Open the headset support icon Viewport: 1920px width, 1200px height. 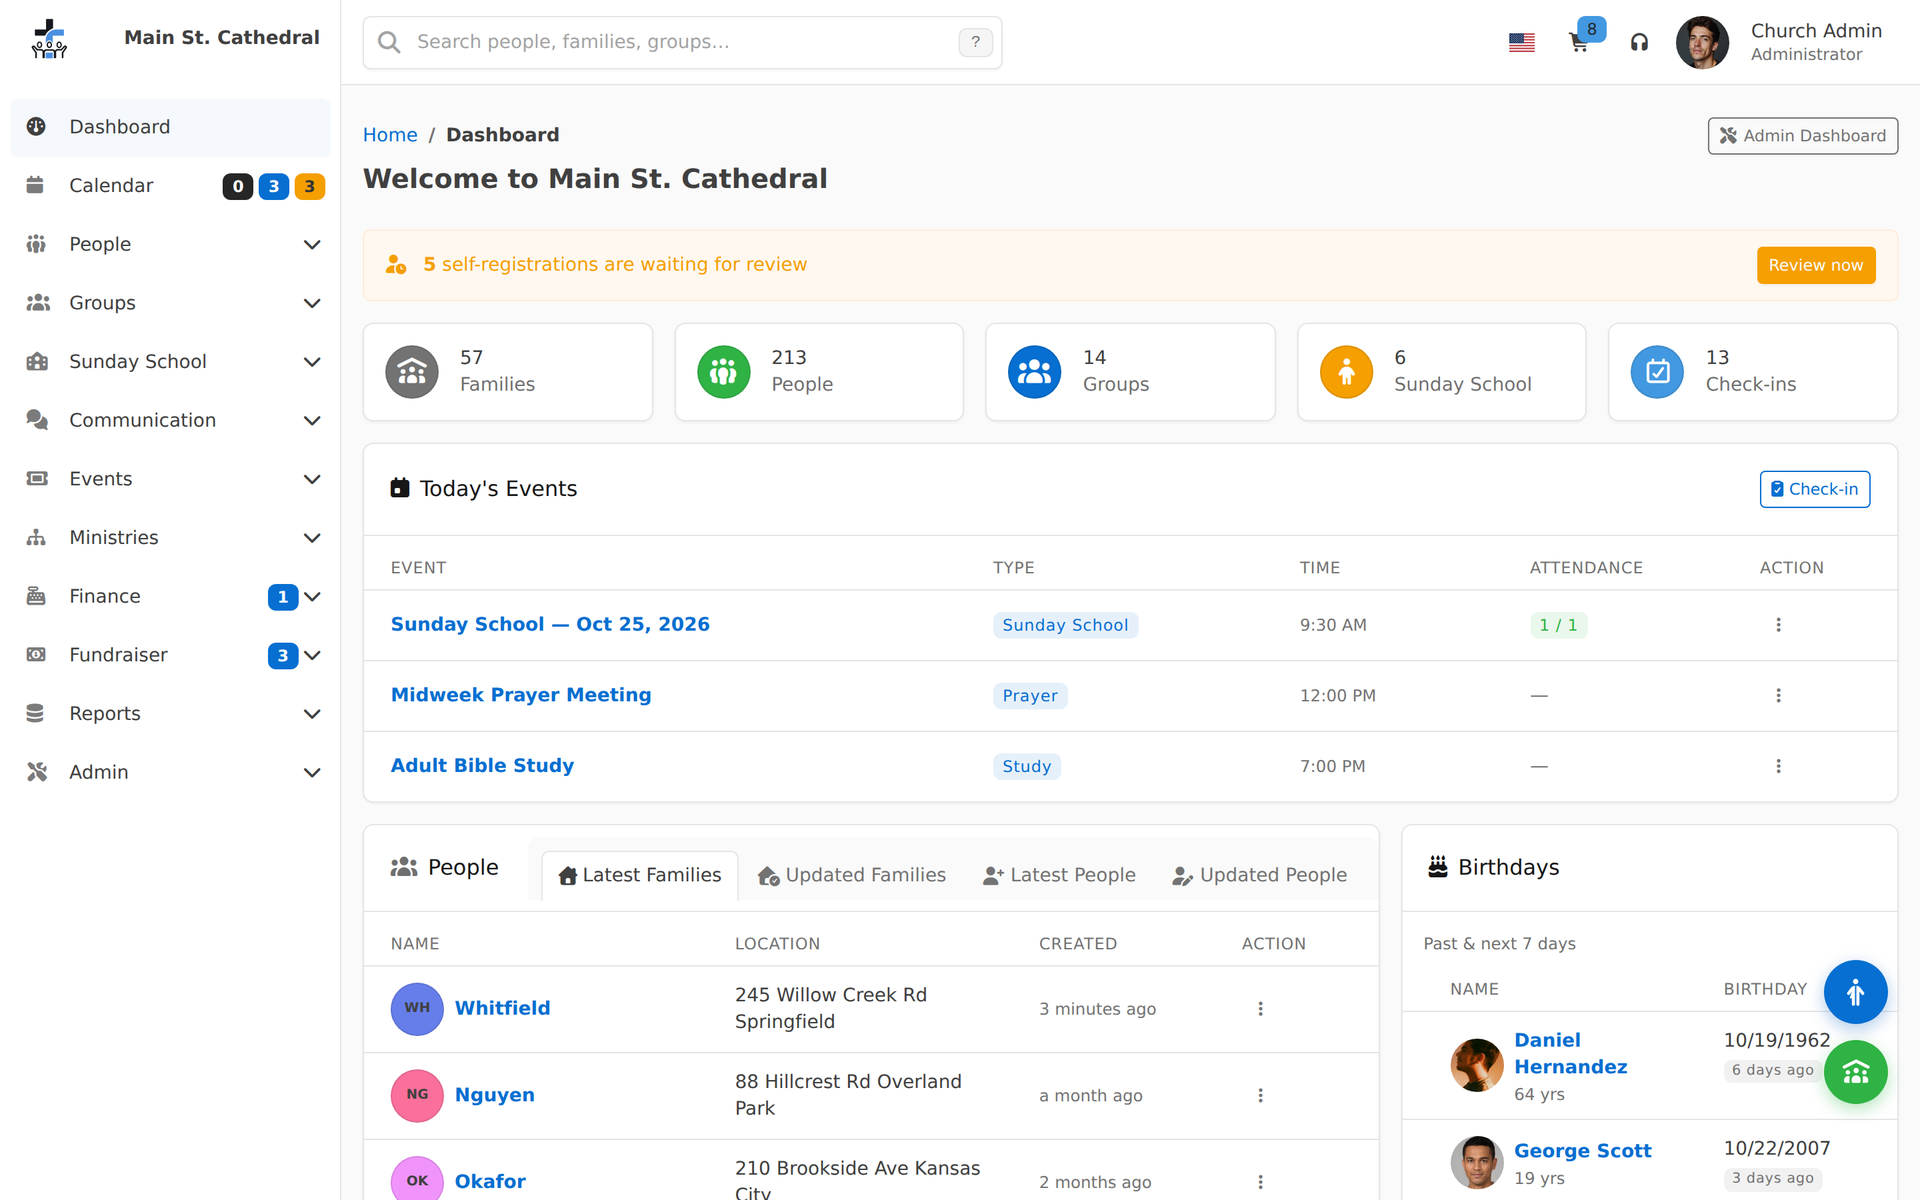point(1639,42)
